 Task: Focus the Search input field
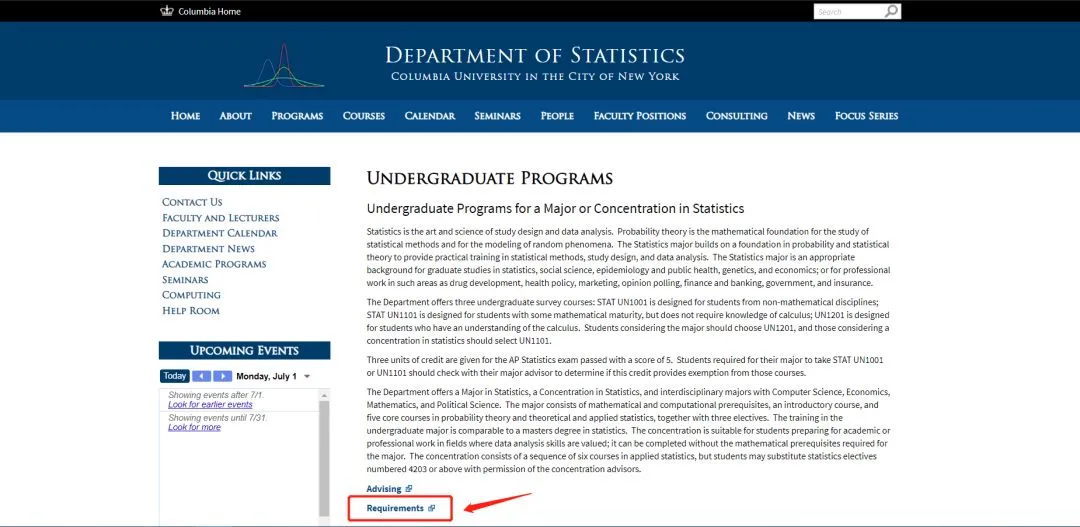[x=848, y=12]
